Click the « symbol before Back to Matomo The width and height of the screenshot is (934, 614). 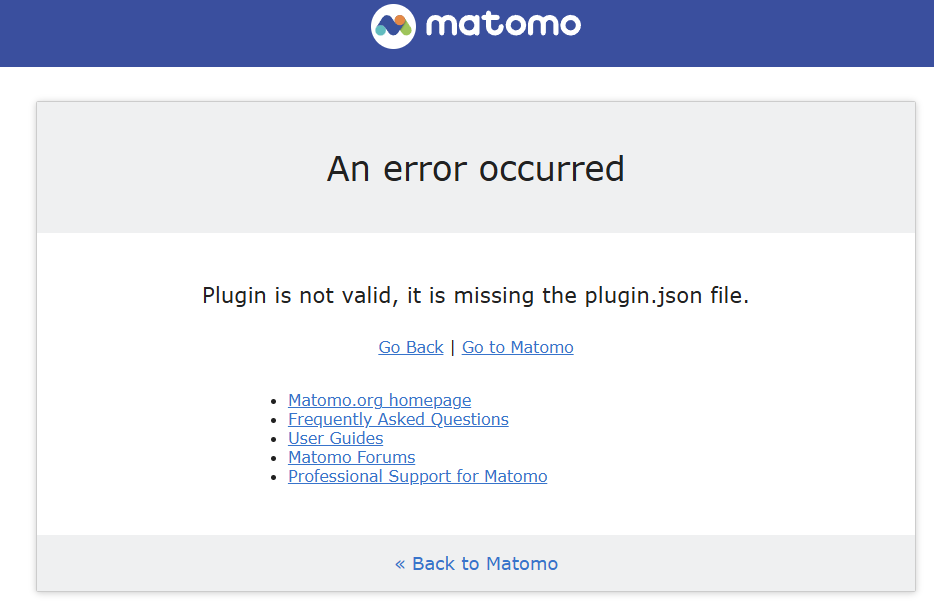point(400,564)
